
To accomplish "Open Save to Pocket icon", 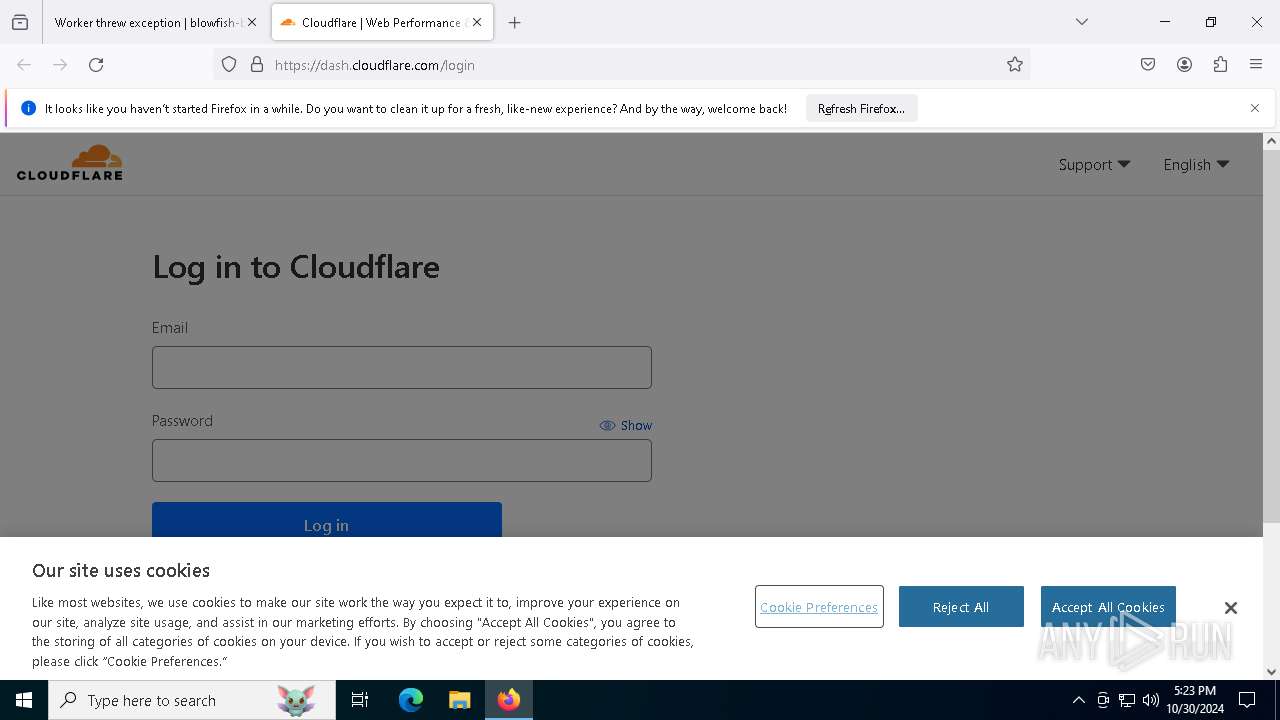I will coord(1148,65).
